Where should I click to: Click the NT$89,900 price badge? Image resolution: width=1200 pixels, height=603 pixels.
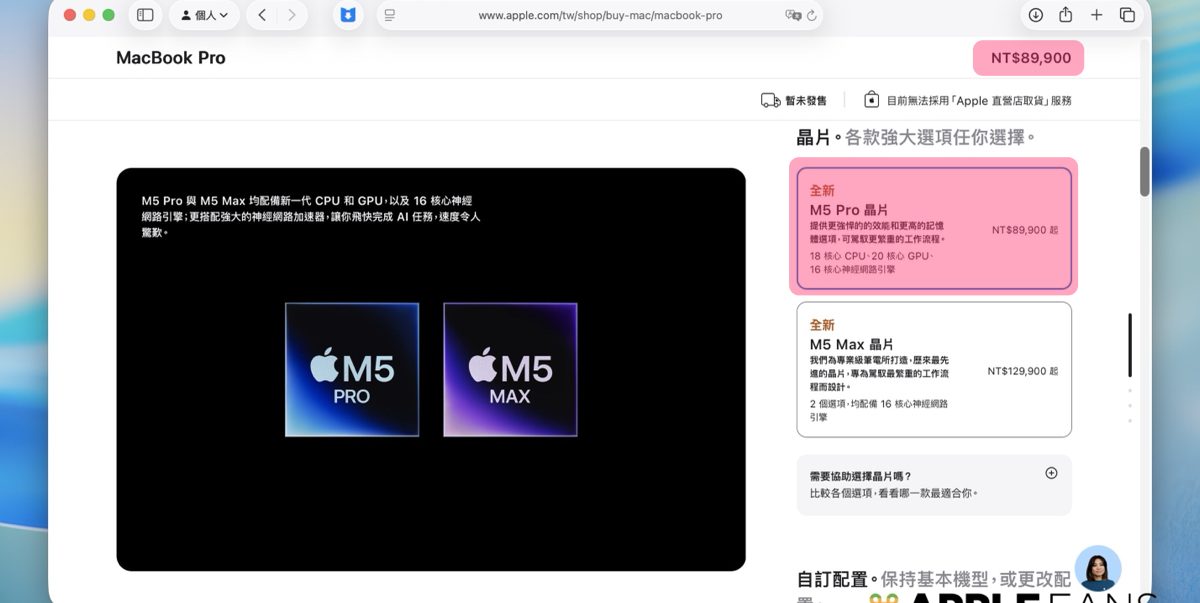1029,58
